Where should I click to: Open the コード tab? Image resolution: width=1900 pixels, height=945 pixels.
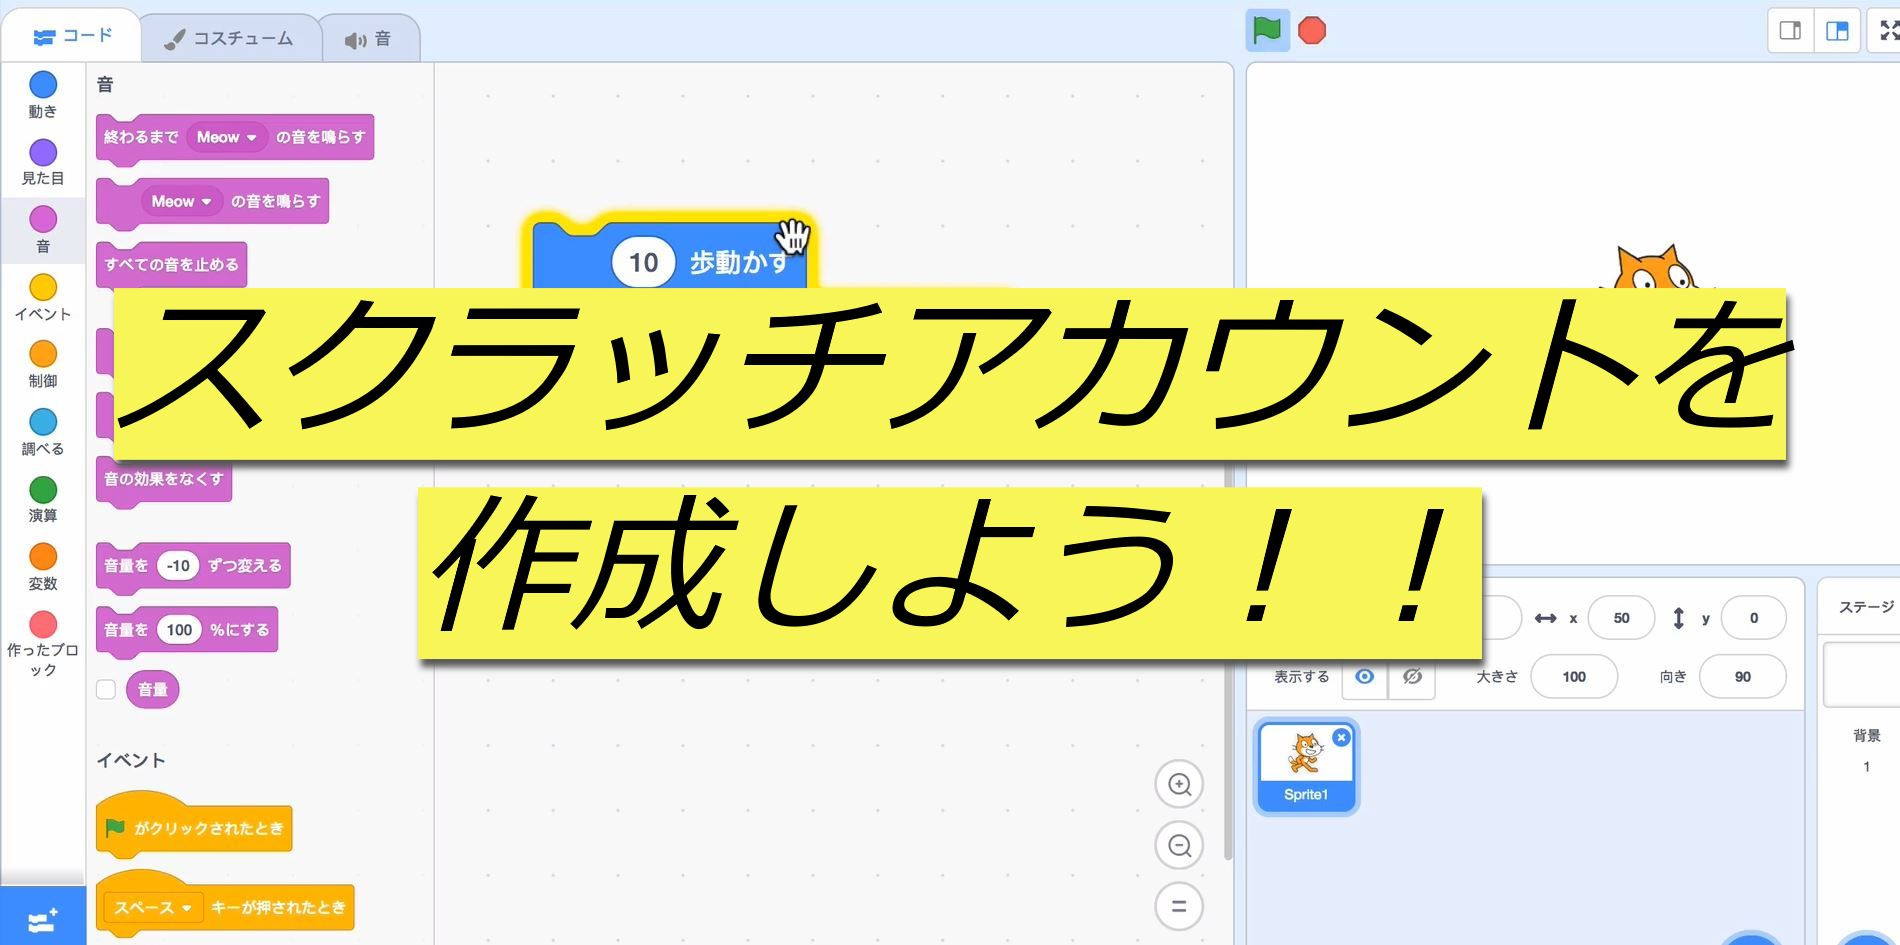71,37
